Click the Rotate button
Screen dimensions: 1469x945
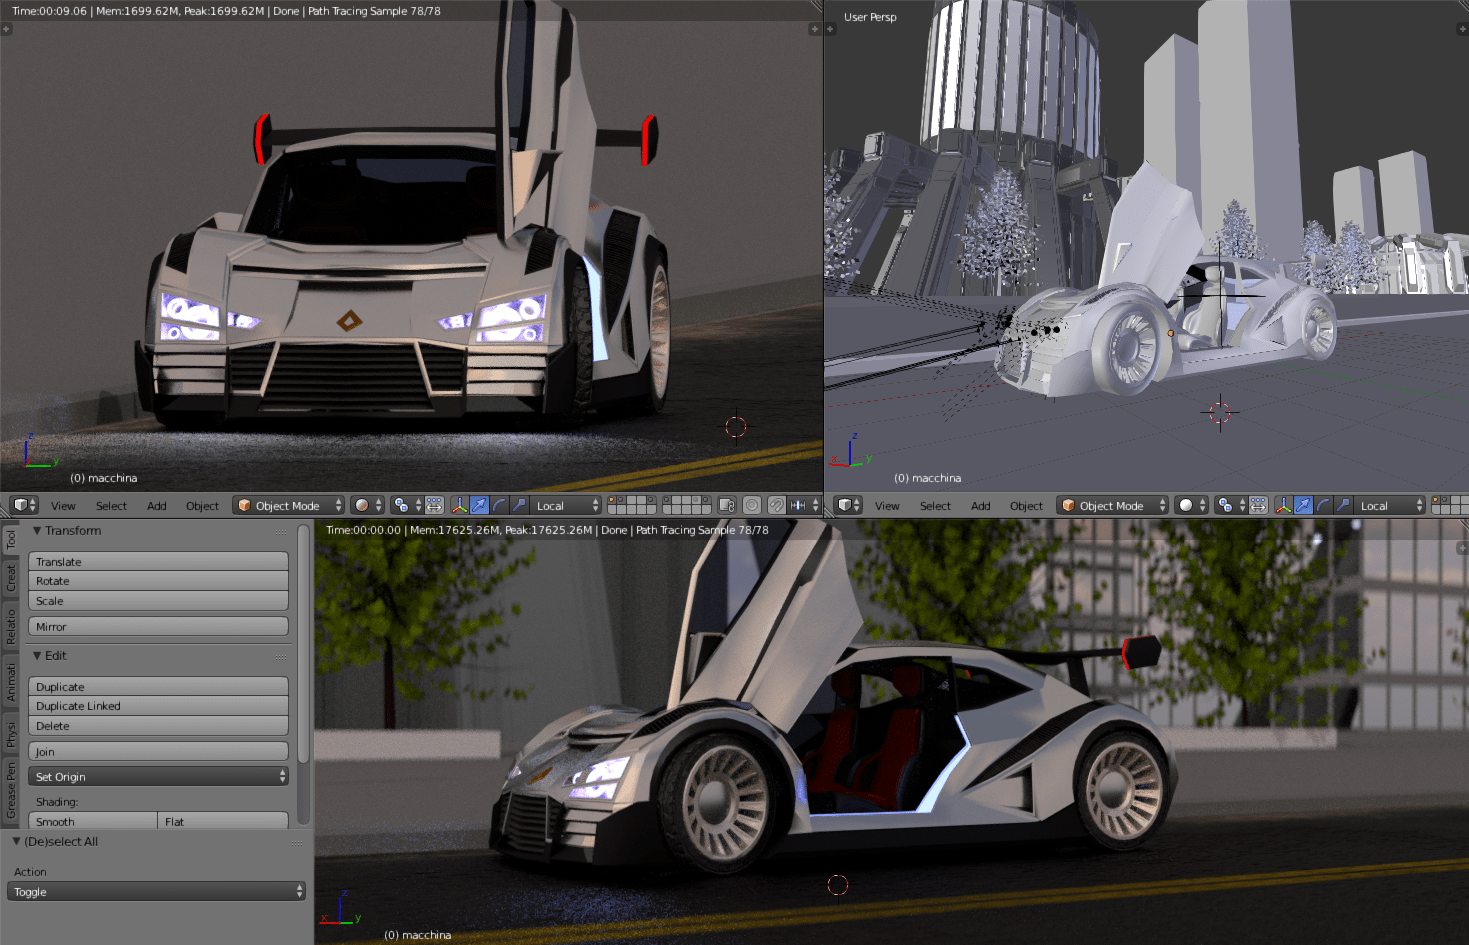(x=158, y=581)
